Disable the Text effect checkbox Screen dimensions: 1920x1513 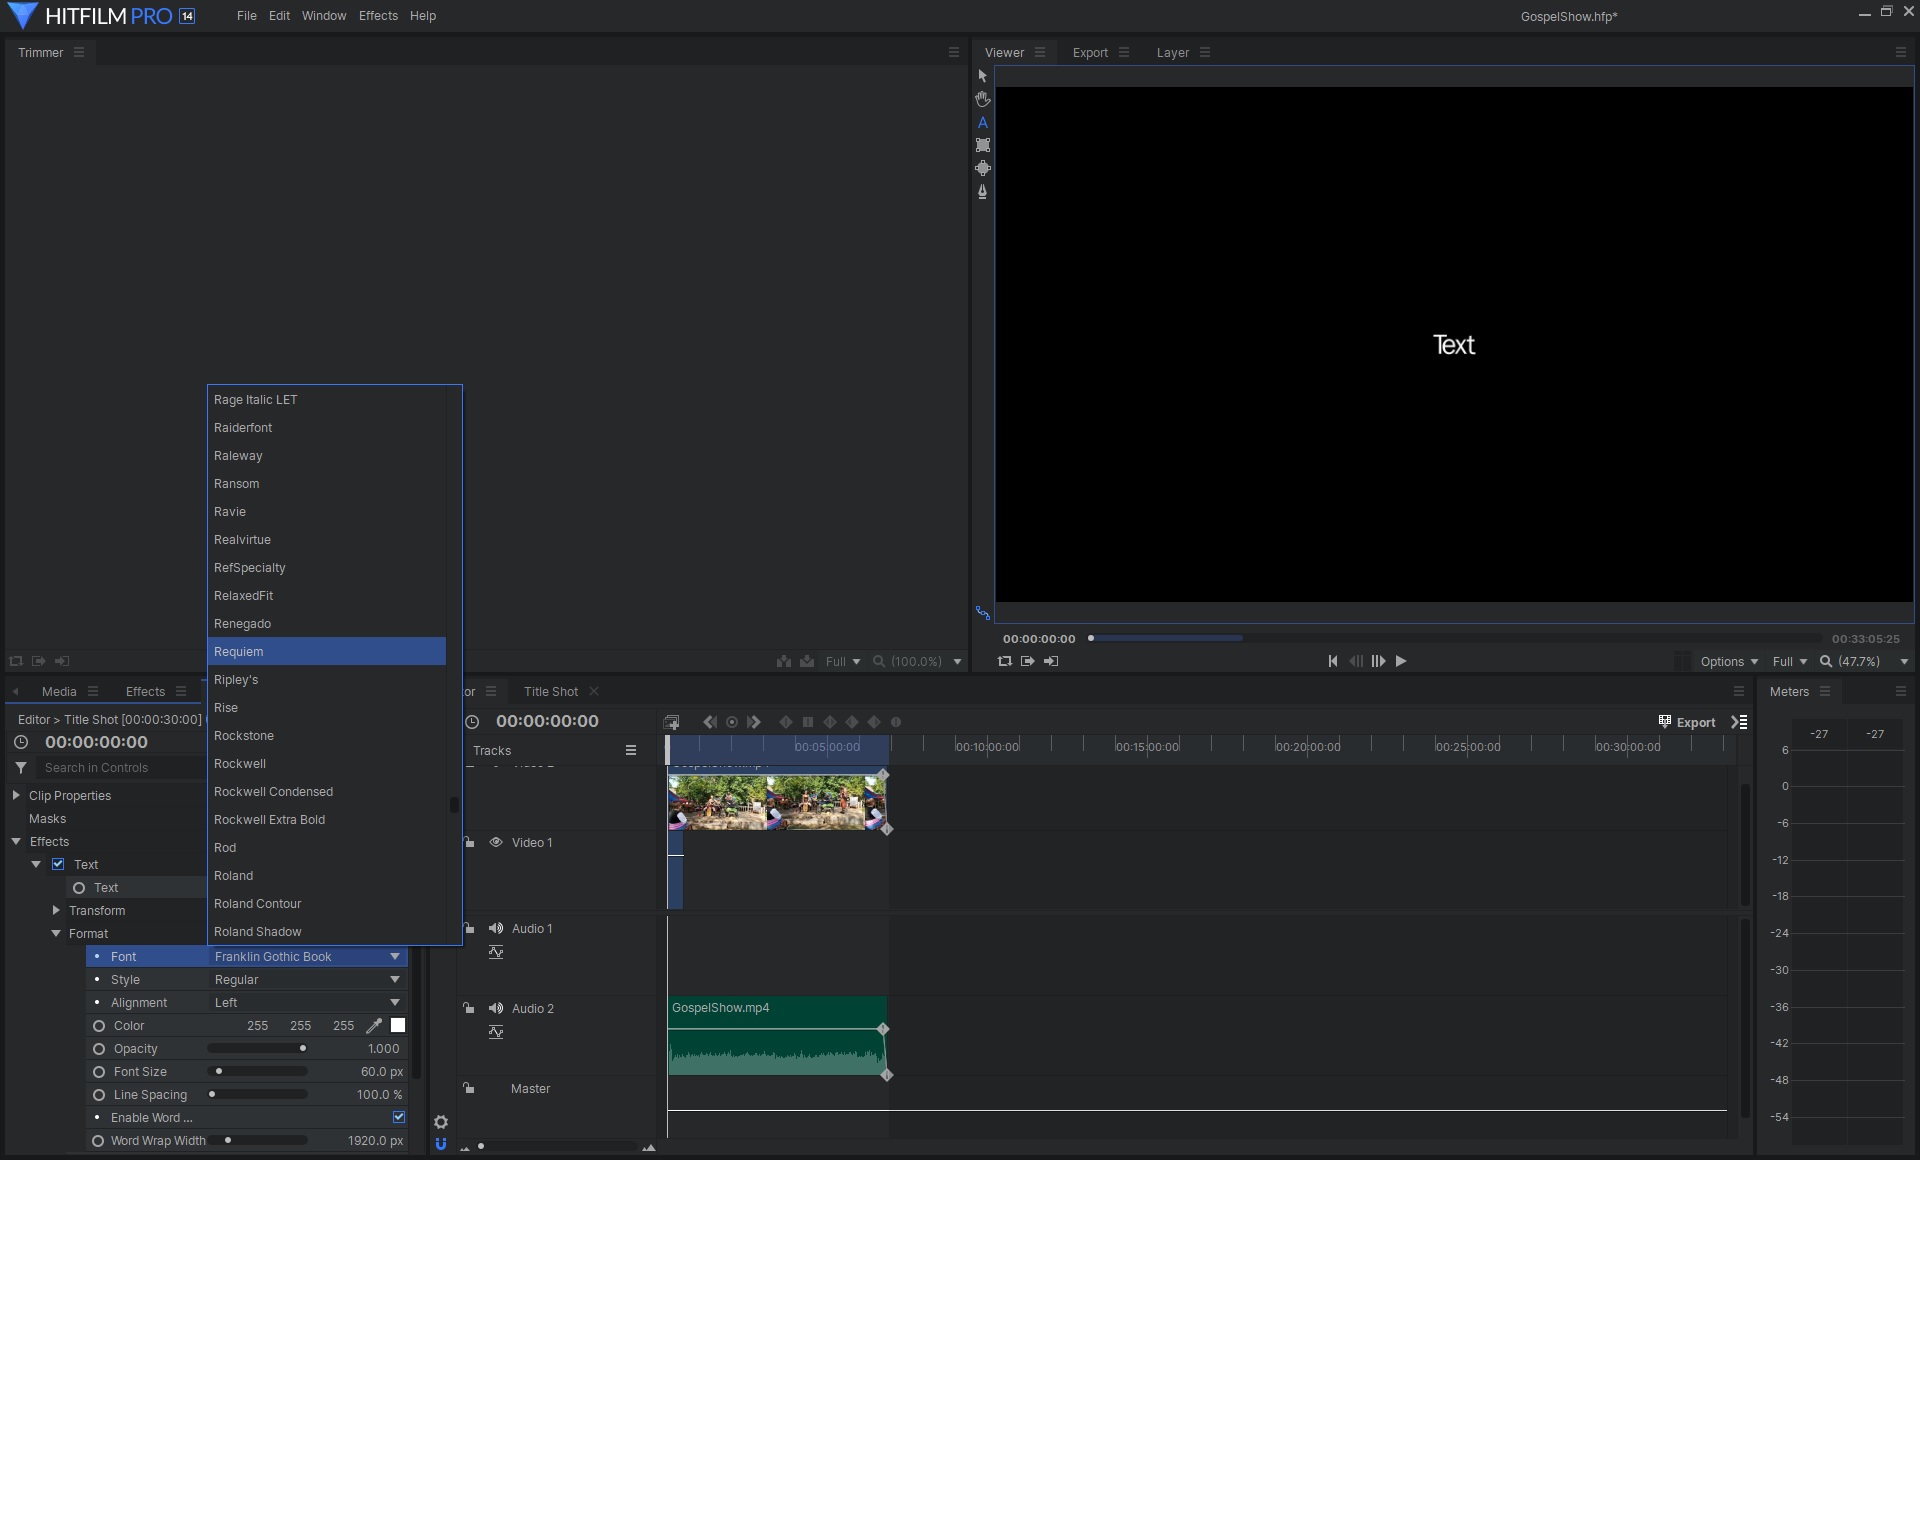point(58,864)
